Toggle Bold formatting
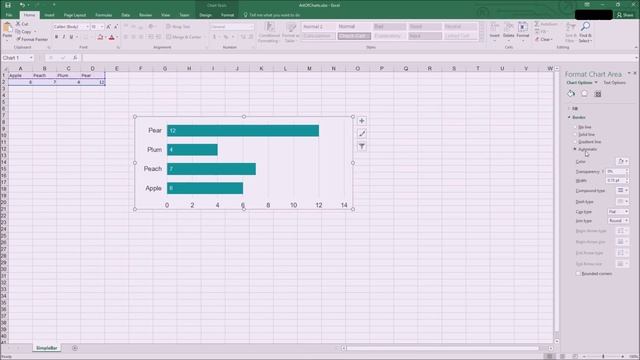 click(56, 37)
